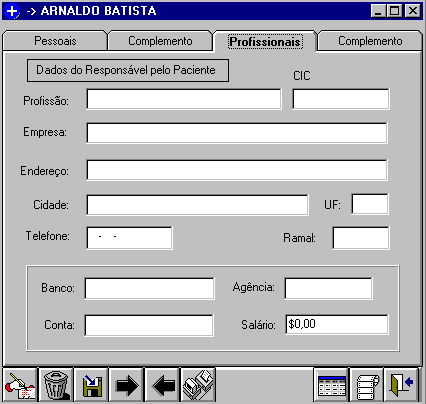Click the exit door icon
426x404 pixels.
pos(401,385)
